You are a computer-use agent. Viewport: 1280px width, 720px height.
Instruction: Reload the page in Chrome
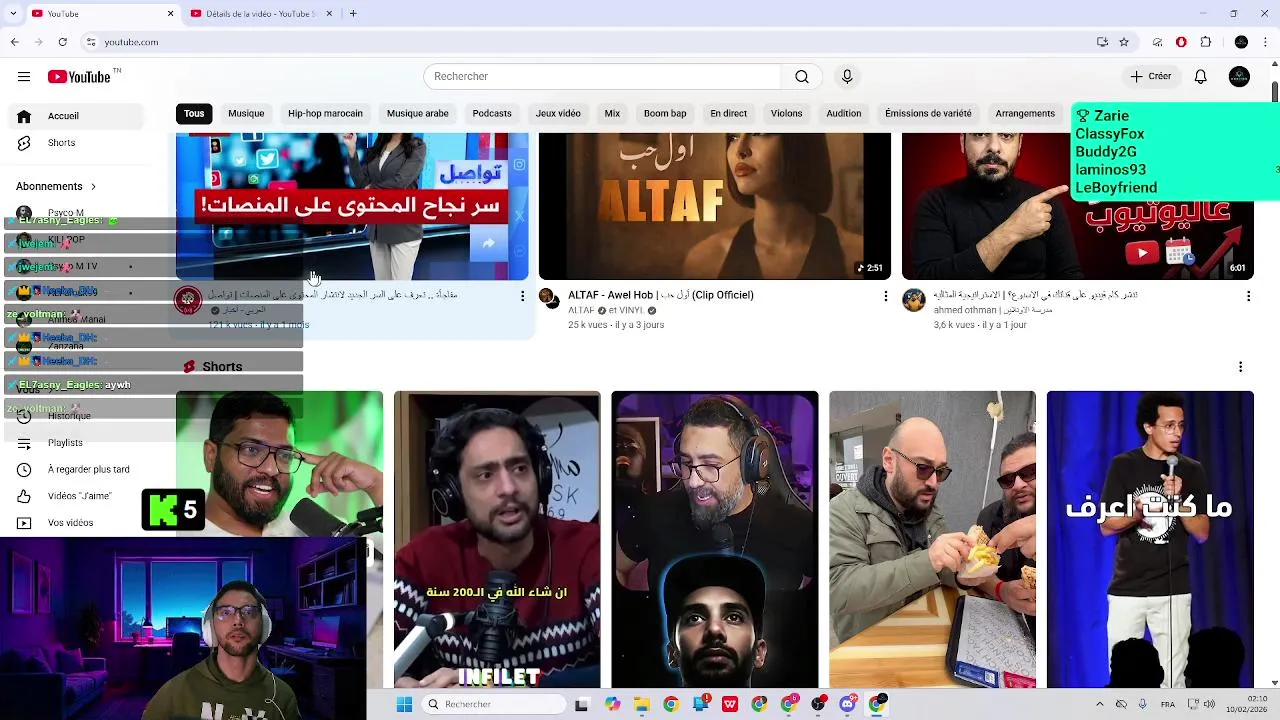click(62, 42)
